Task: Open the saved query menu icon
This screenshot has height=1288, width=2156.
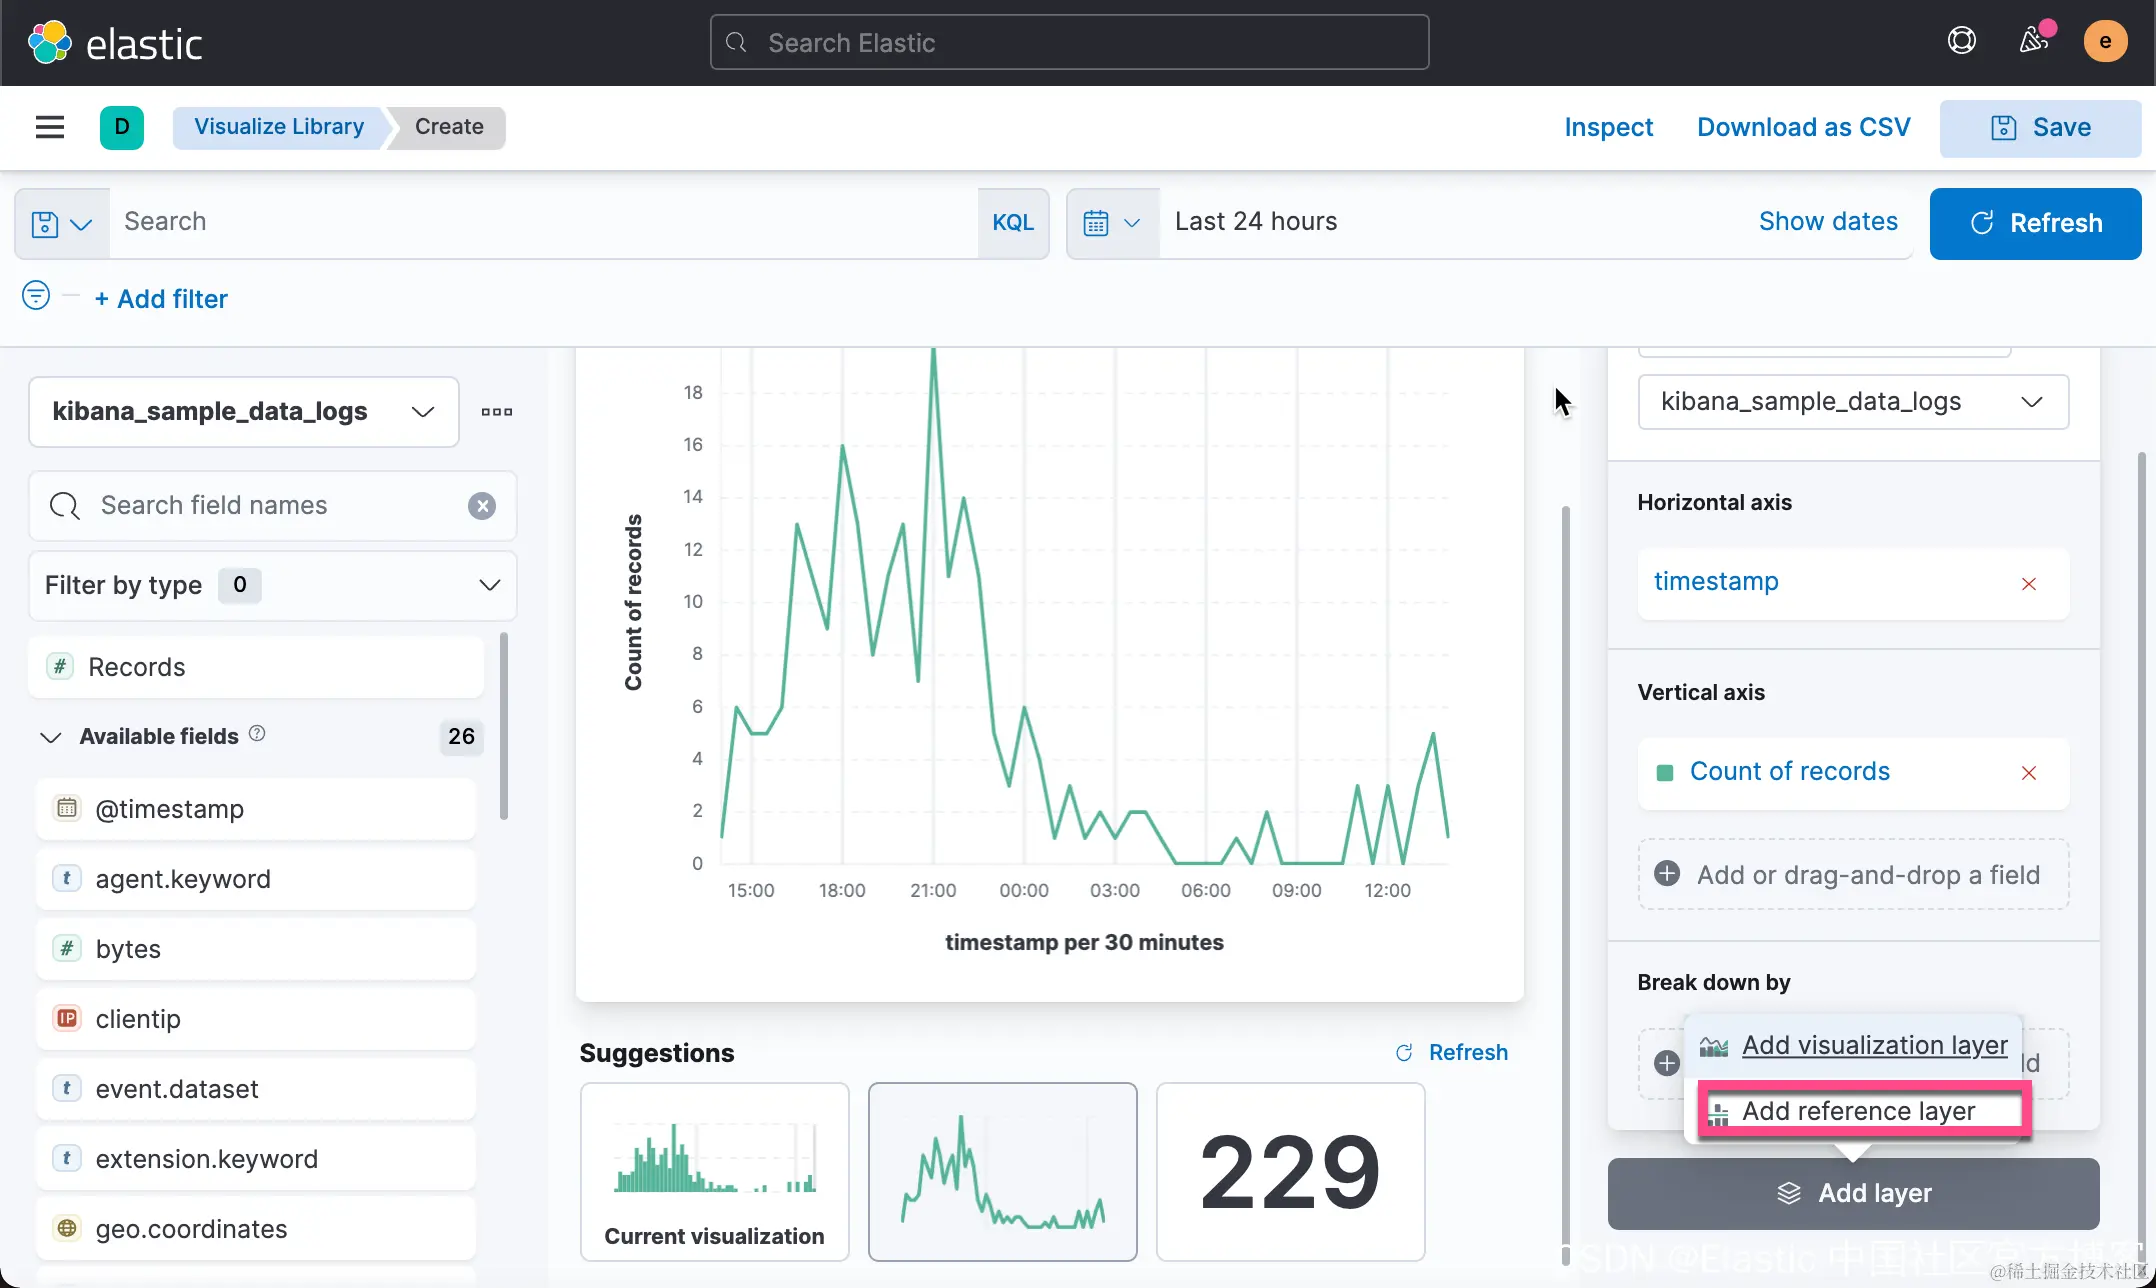Action: [x=61, y=223]
